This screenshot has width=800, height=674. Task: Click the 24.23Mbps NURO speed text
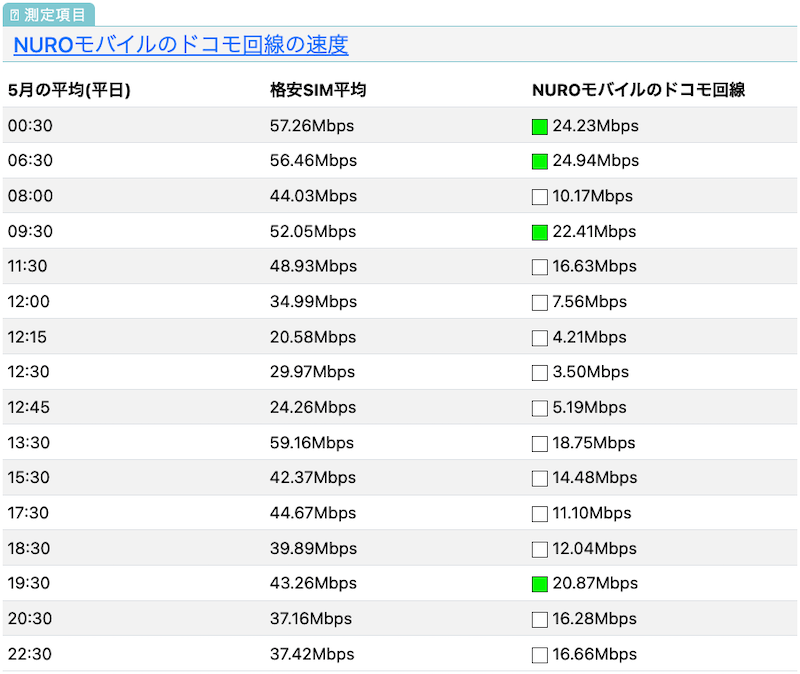(x=595, y=126)
